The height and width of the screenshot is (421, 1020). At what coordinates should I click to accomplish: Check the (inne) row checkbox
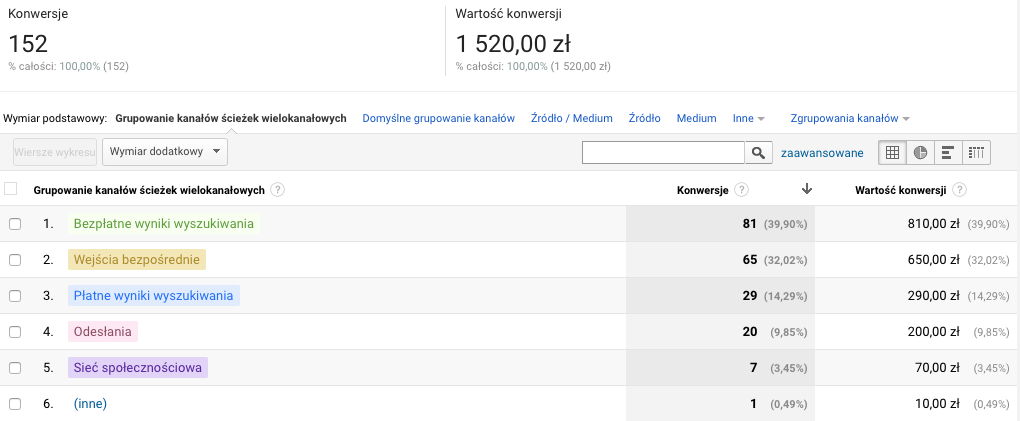[15, 403]
